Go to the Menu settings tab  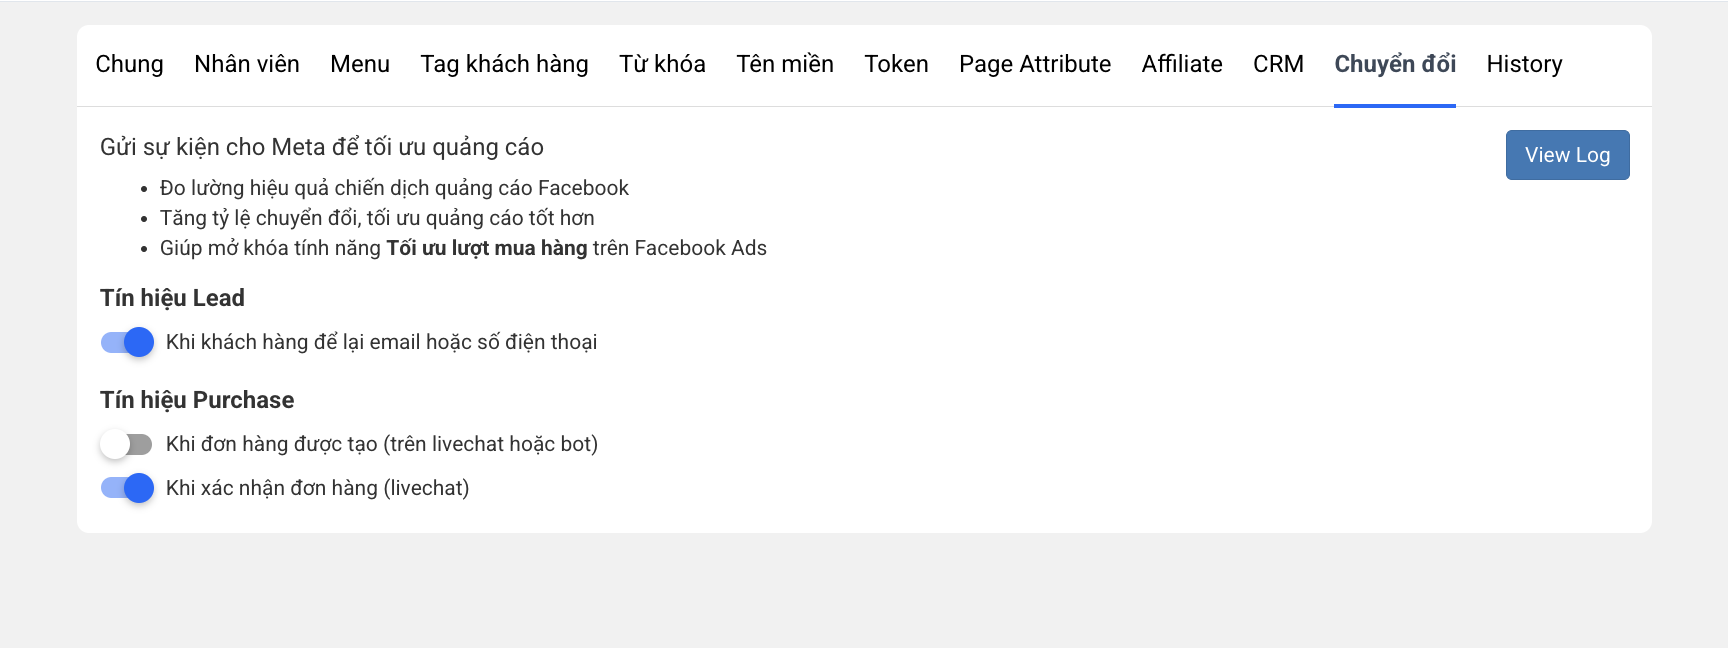360,64
